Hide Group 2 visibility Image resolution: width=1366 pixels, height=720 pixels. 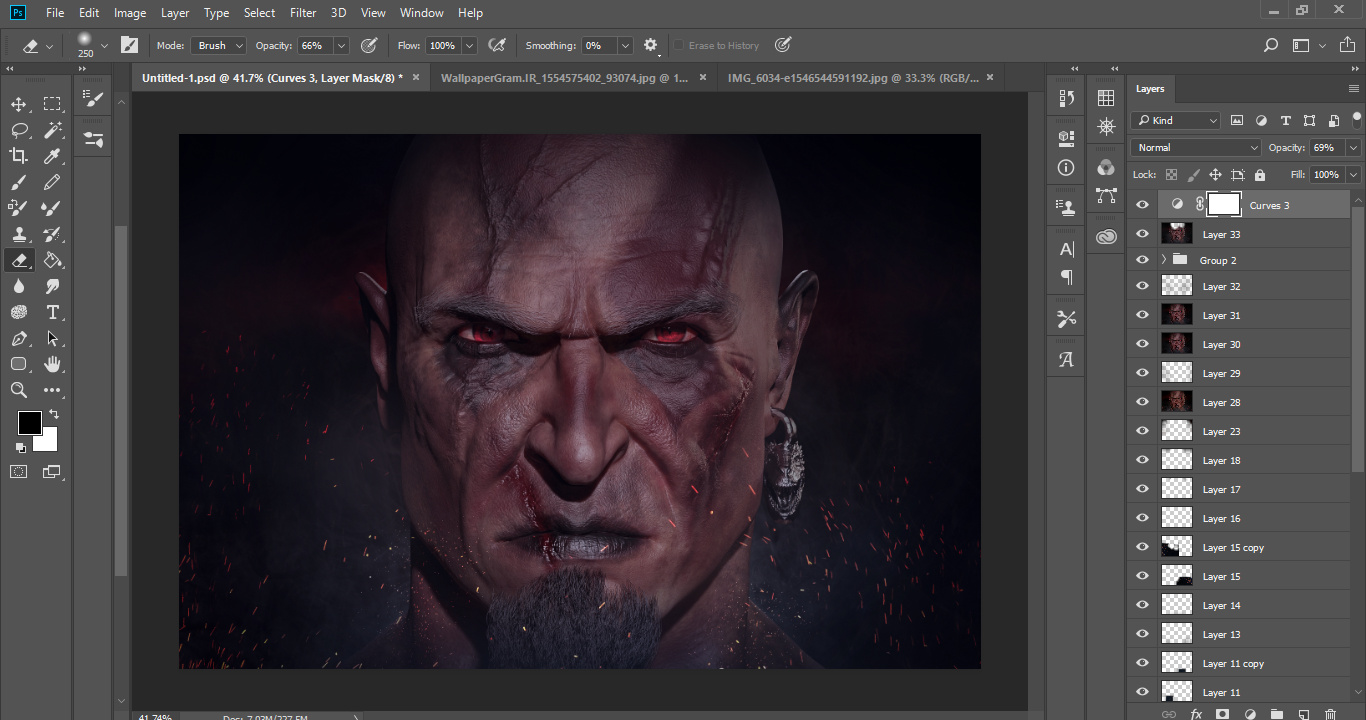click(1142, 260)
